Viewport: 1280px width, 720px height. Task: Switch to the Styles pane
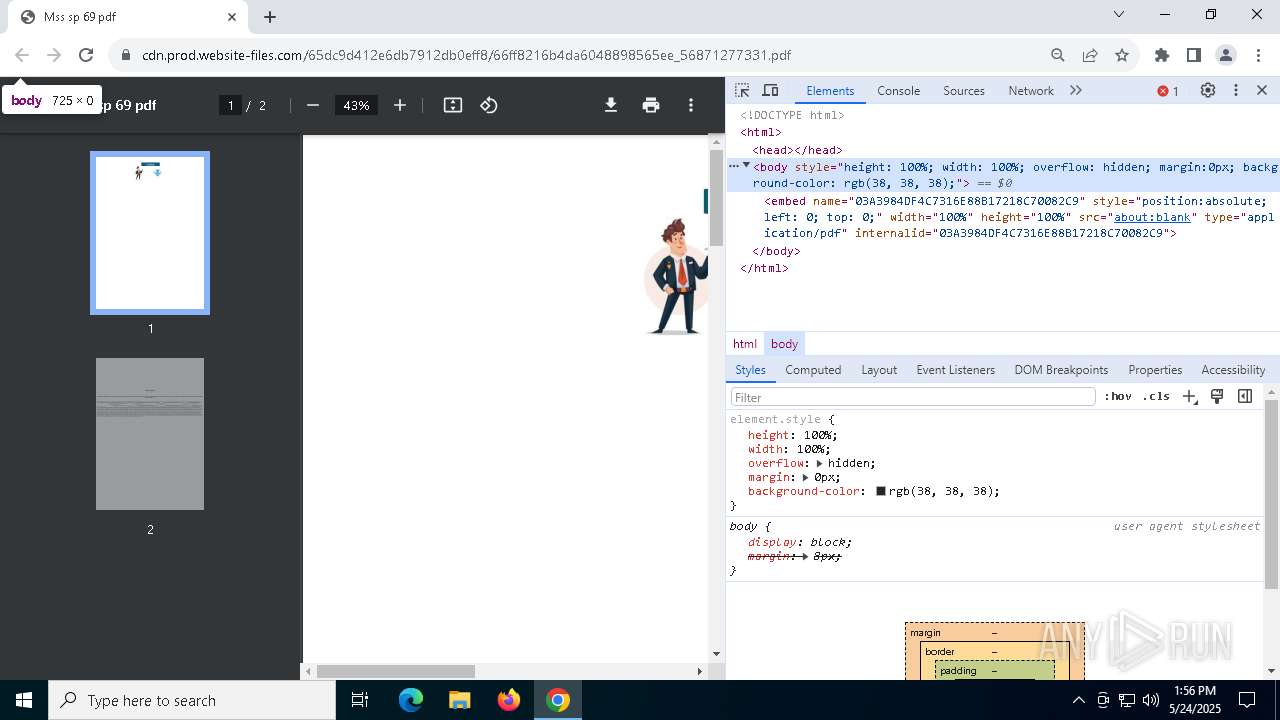coord(750,370)
